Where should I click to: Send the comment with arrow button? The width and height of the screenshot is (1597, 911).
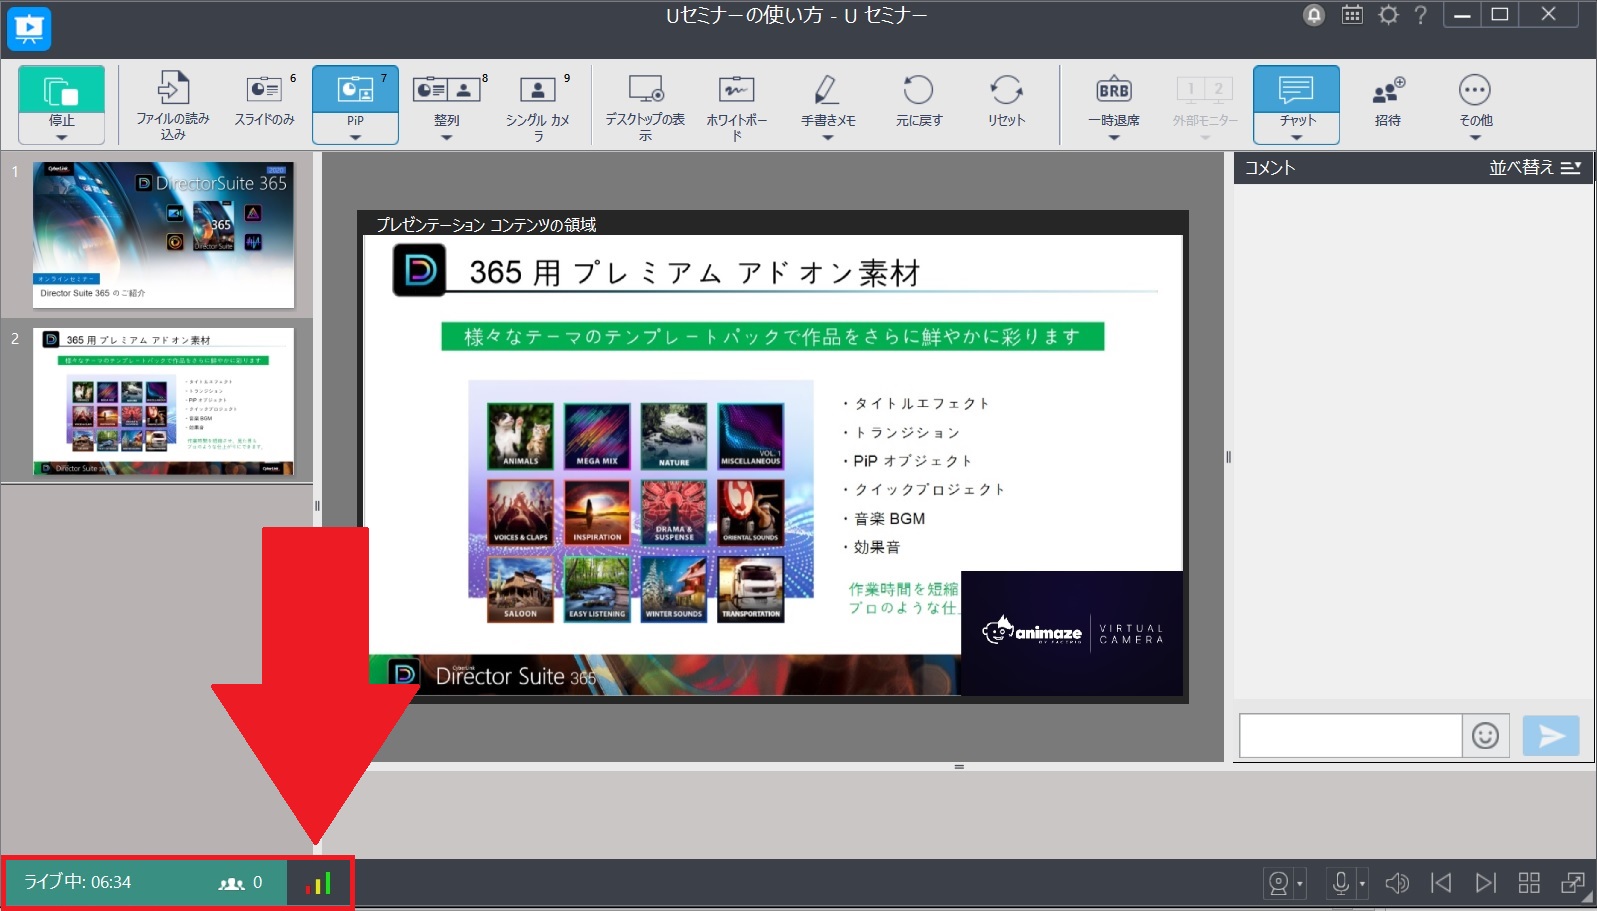click(x=1551, y=736)
